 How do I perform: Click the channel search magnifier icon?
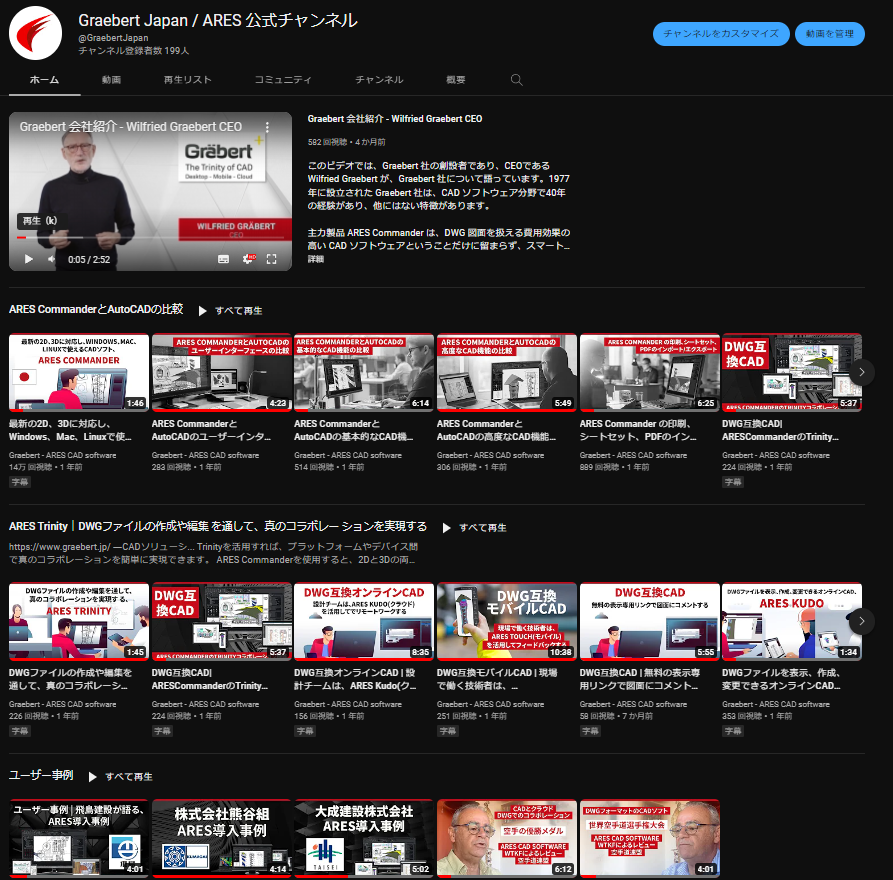(516, 80)
